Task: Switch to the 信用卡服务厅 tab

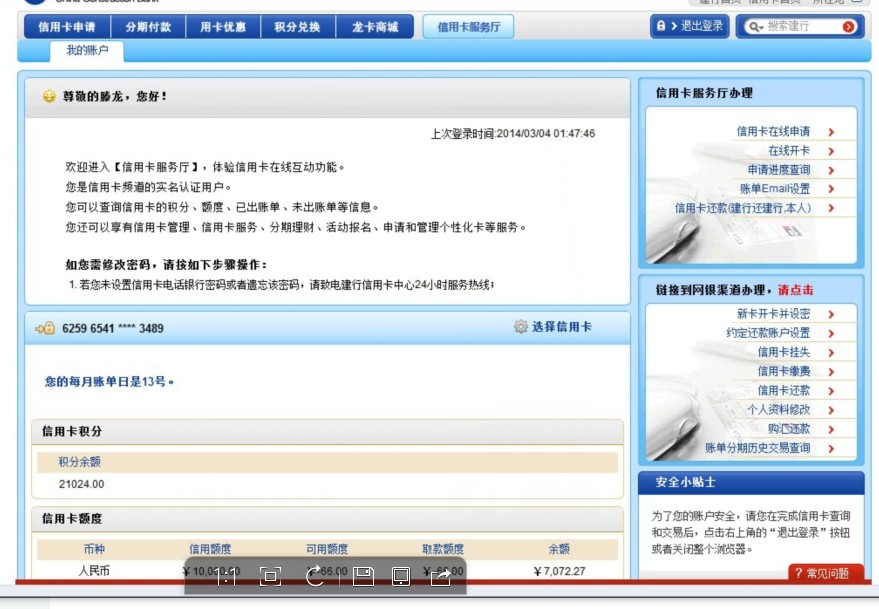Action: pyautogui.click(x=468, y=26)
